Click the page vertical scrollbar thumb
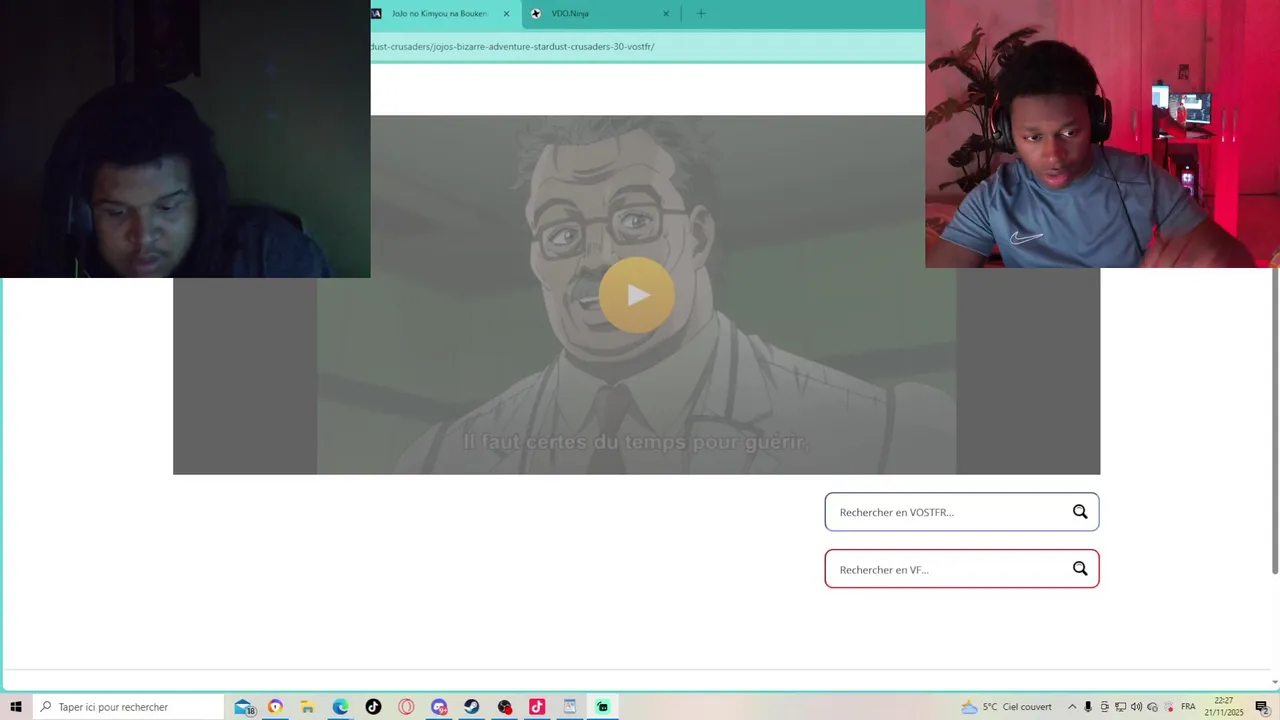This screenshot has width=1280, height=720. click(1275, 422)
